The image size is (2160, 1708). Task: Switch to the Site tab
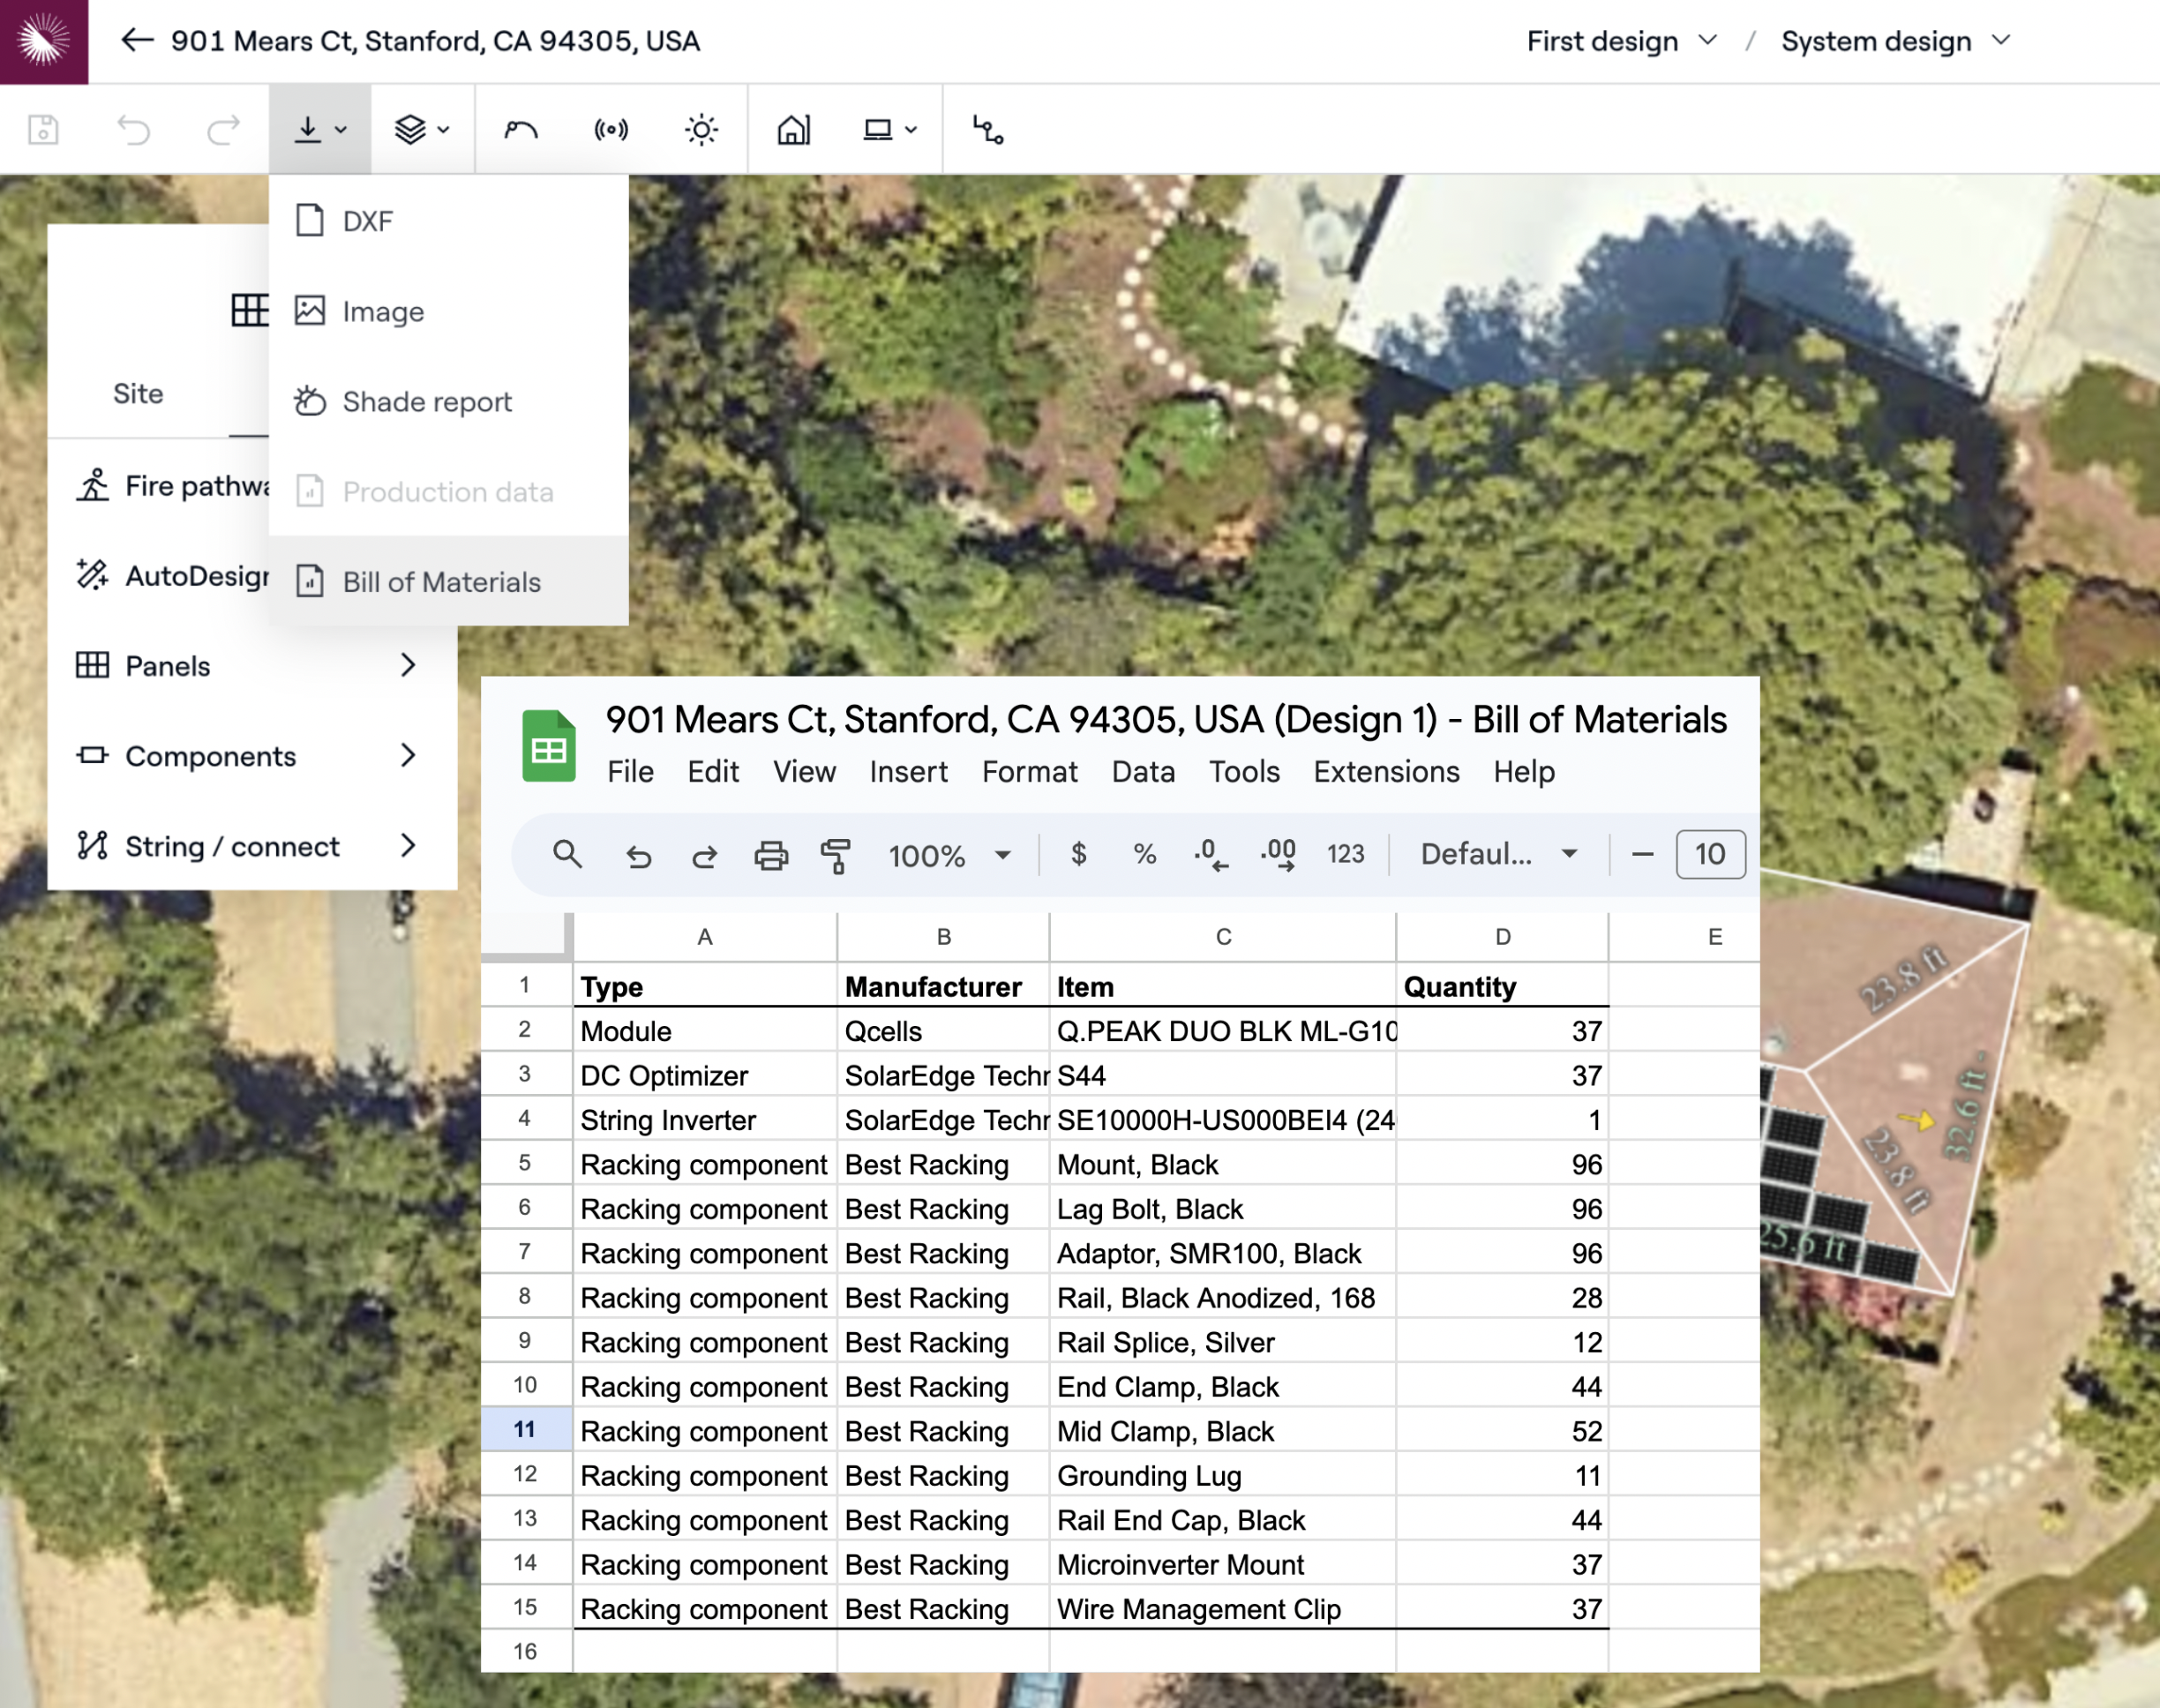pos(138,394)
